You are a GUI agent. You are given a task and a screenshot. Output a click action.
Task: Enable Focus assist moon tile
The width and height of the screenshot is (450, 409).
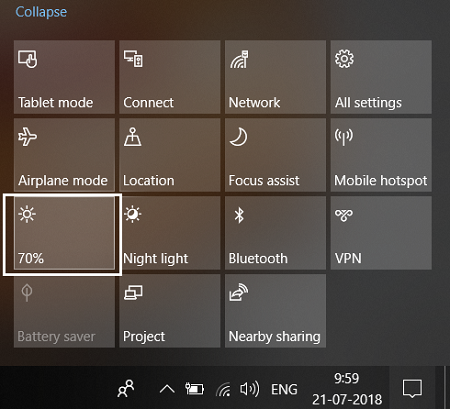click(275, 155)
